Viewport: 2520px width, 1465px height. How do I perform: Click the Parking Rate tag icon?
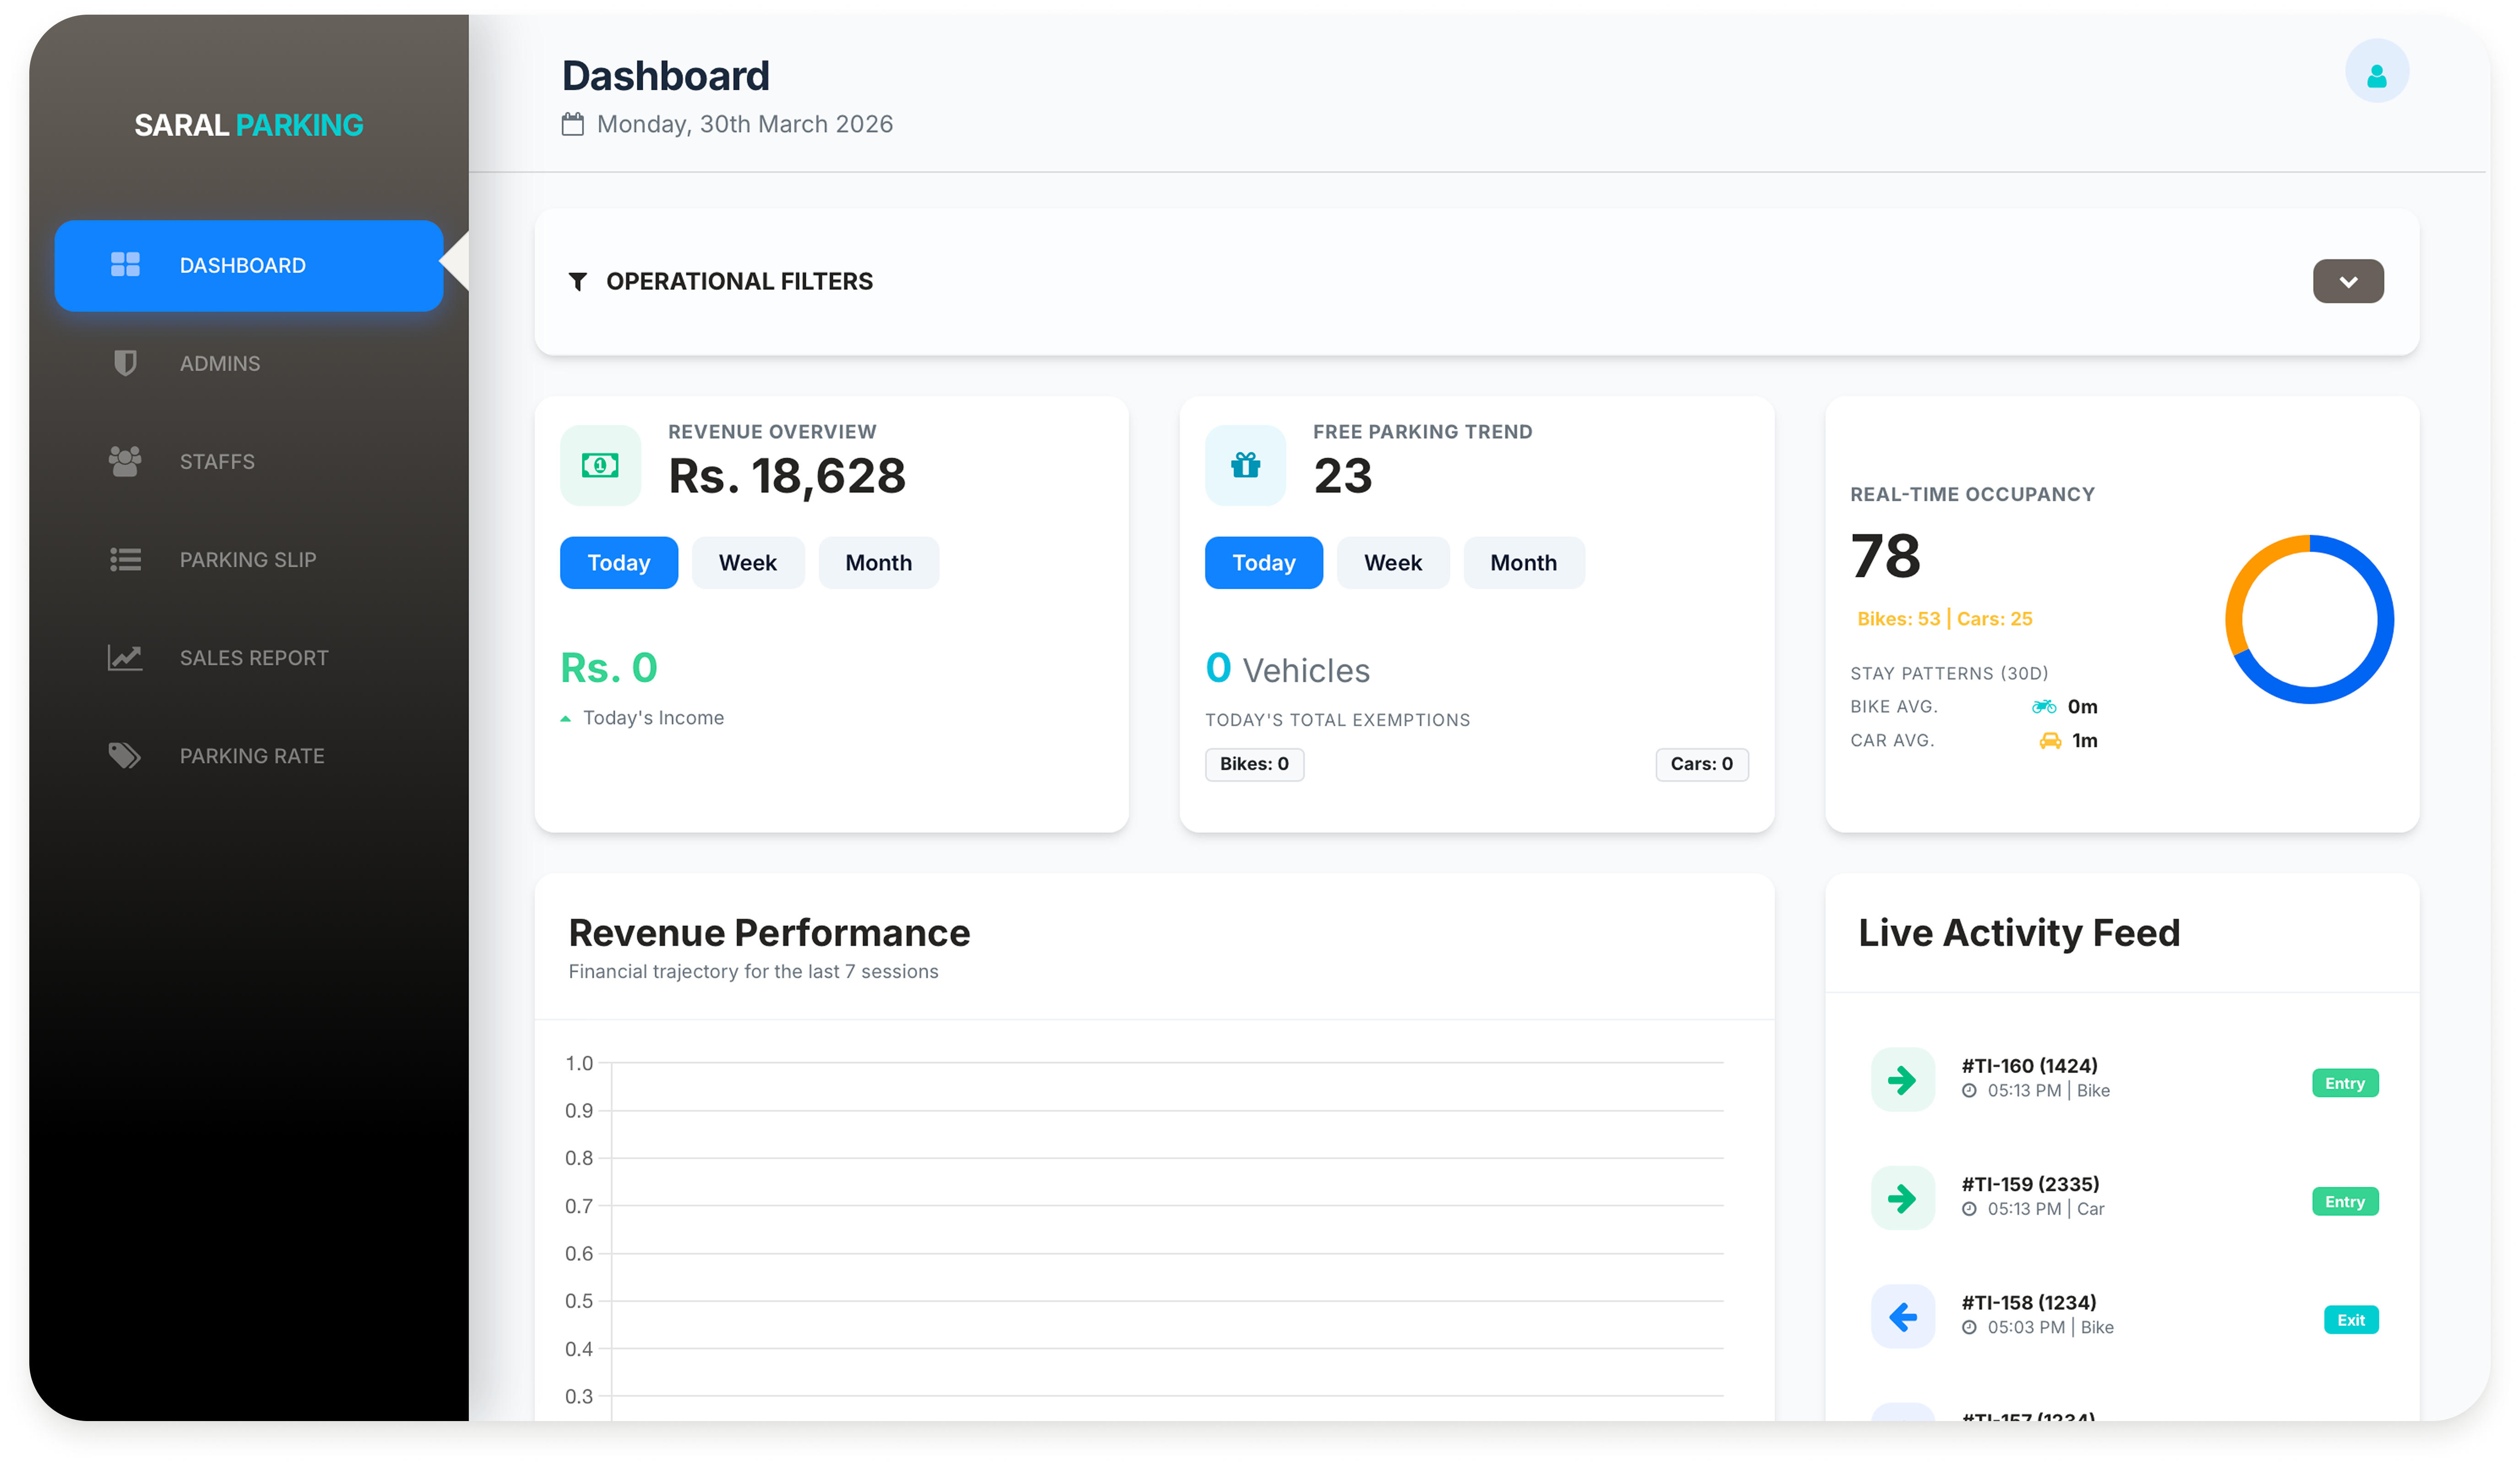tap(125, 756)
